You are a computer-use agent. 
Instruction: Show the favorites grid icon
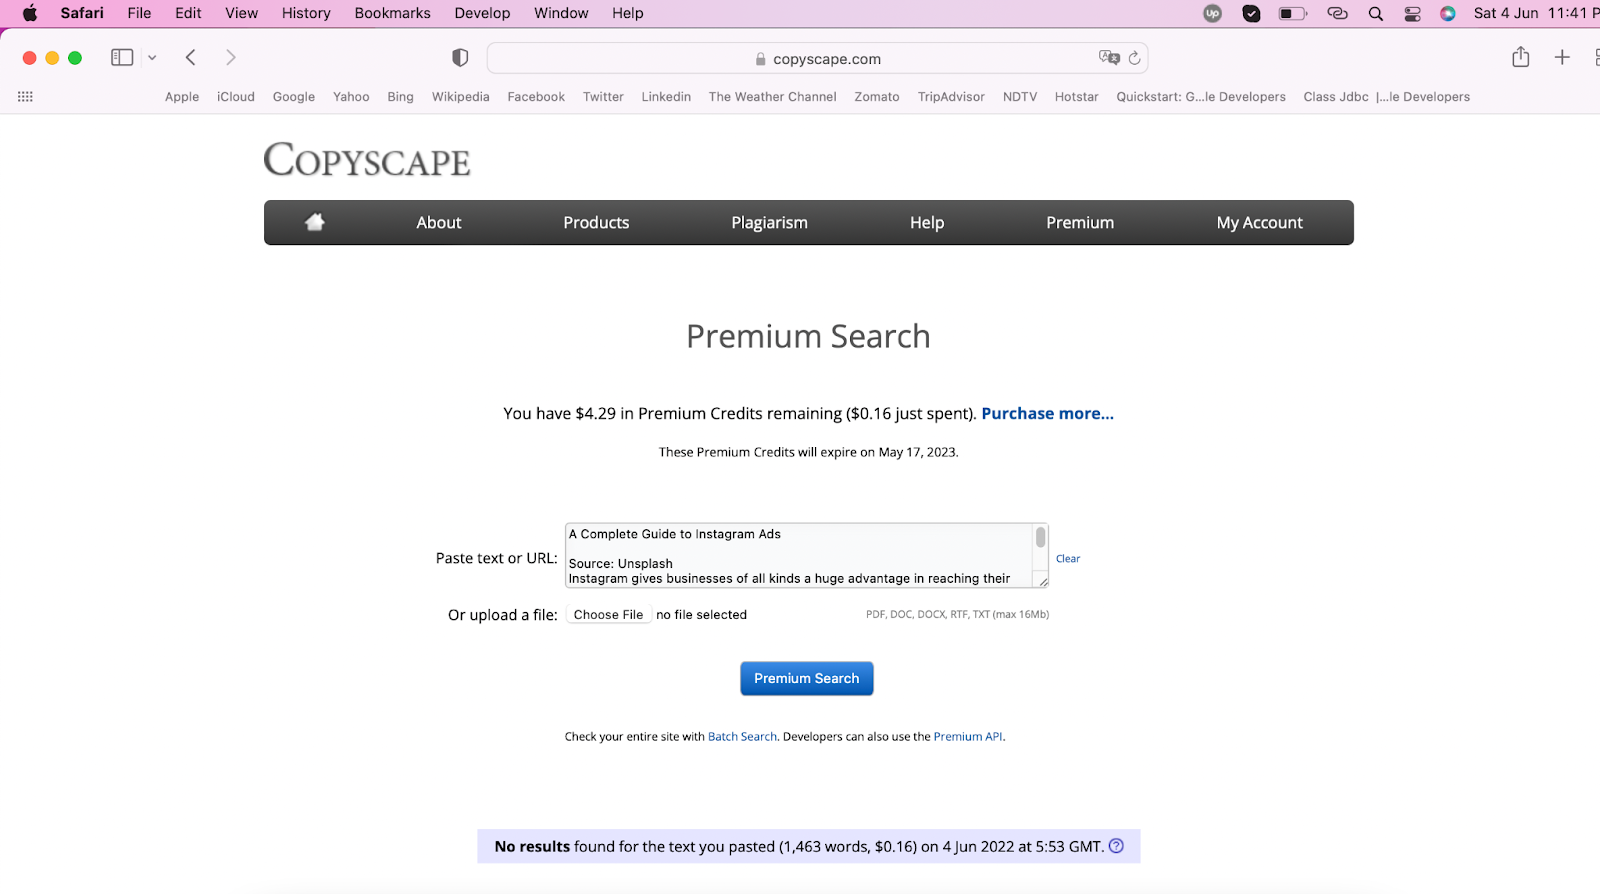26,97
